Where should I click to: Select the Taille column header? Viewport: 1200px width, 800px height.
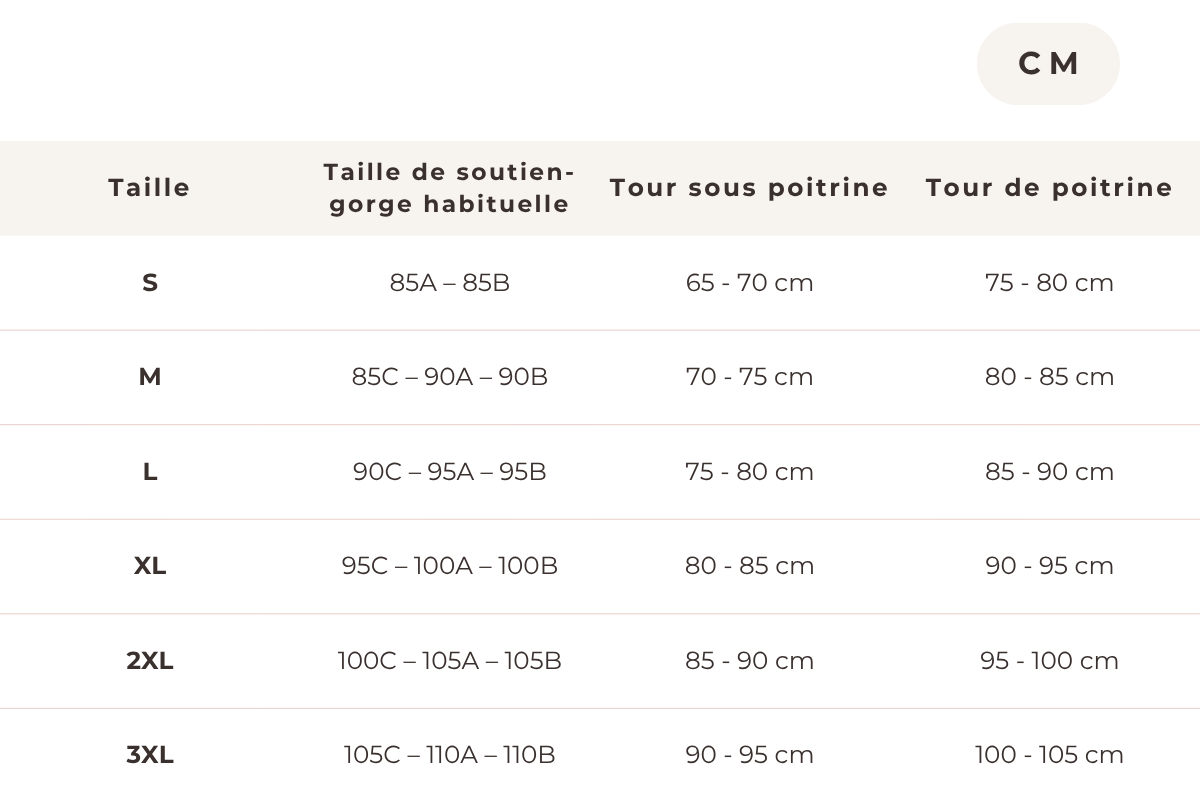pyautogui.click(x=149, y=188)
